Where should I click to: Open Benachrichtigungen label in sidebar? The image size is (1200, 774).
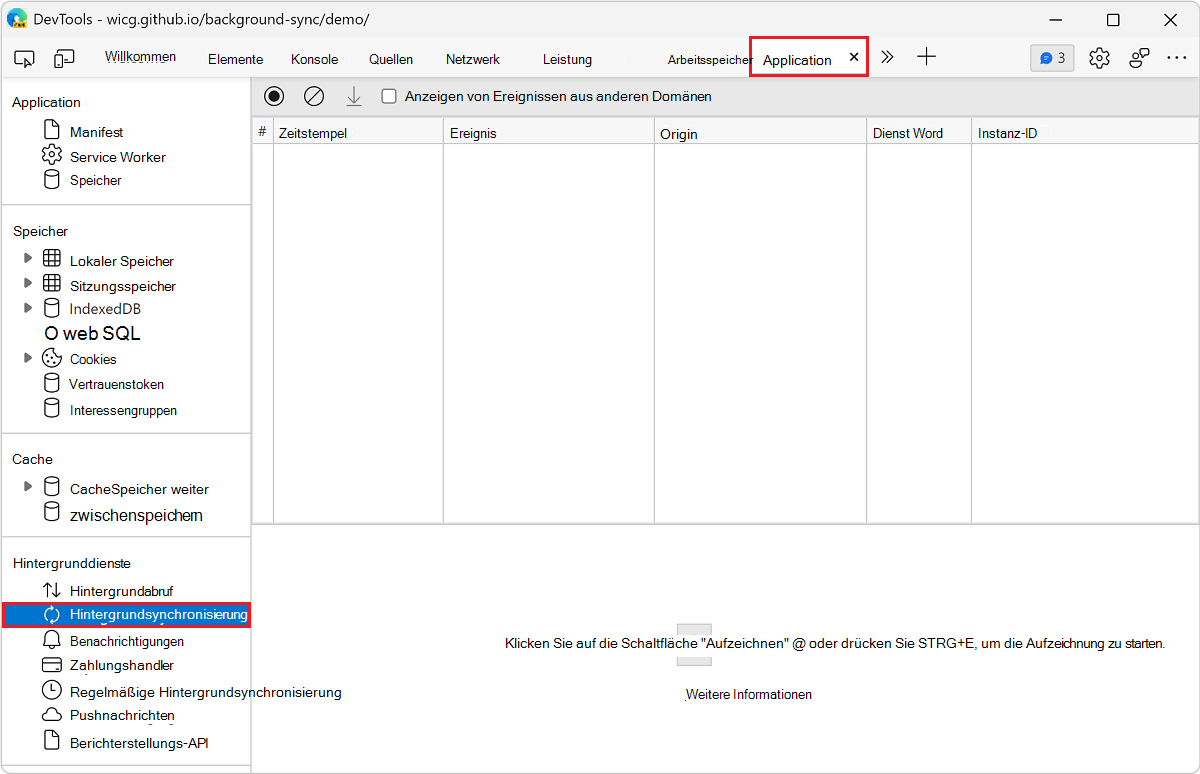(127, 641)
